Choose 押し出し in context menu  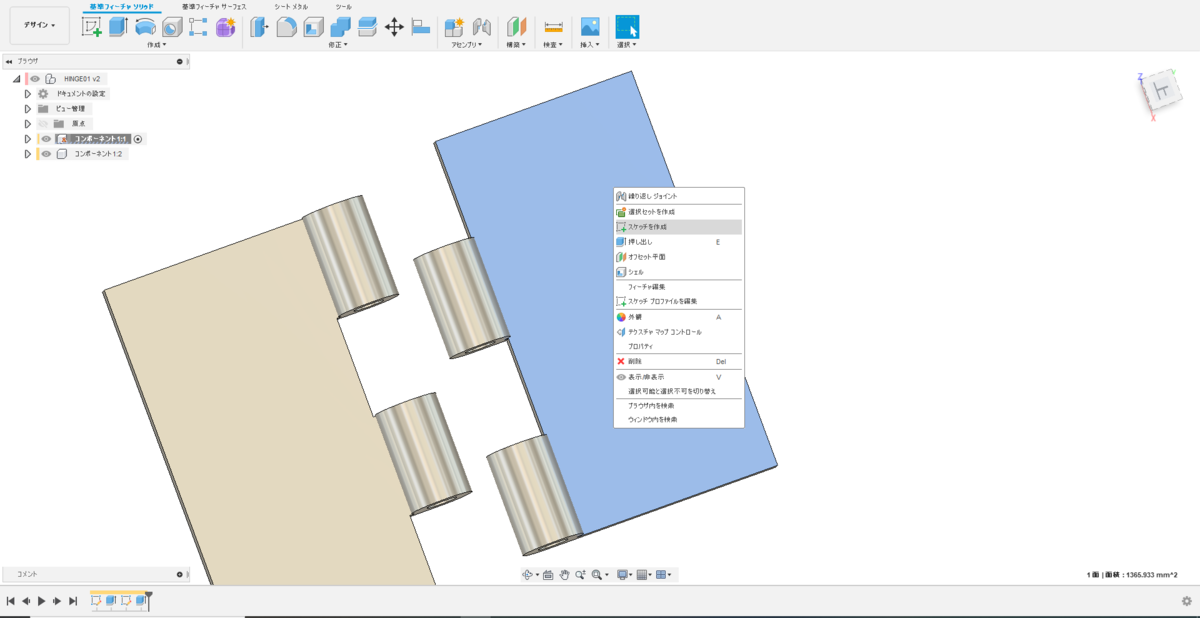678,242
